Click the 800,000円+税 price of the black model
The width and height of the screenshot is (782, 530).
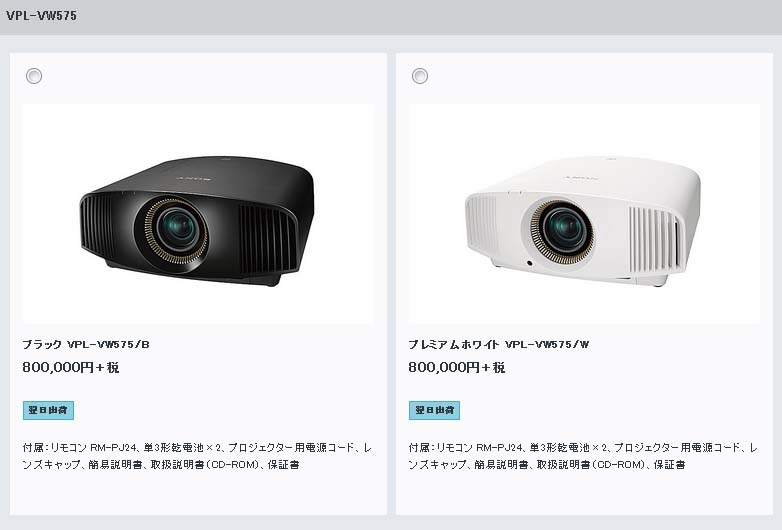tap(71, 367)
